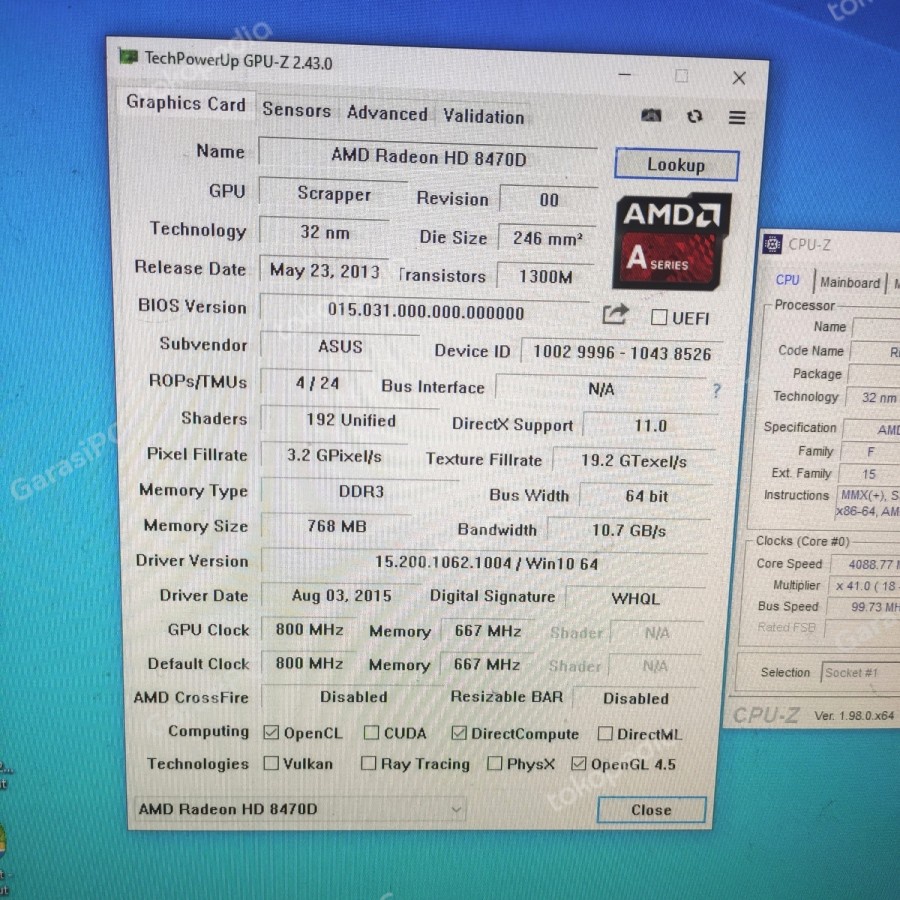Screen dimensions: 900x900
Task: Switch to the Sensors tab
Action: 296,109
